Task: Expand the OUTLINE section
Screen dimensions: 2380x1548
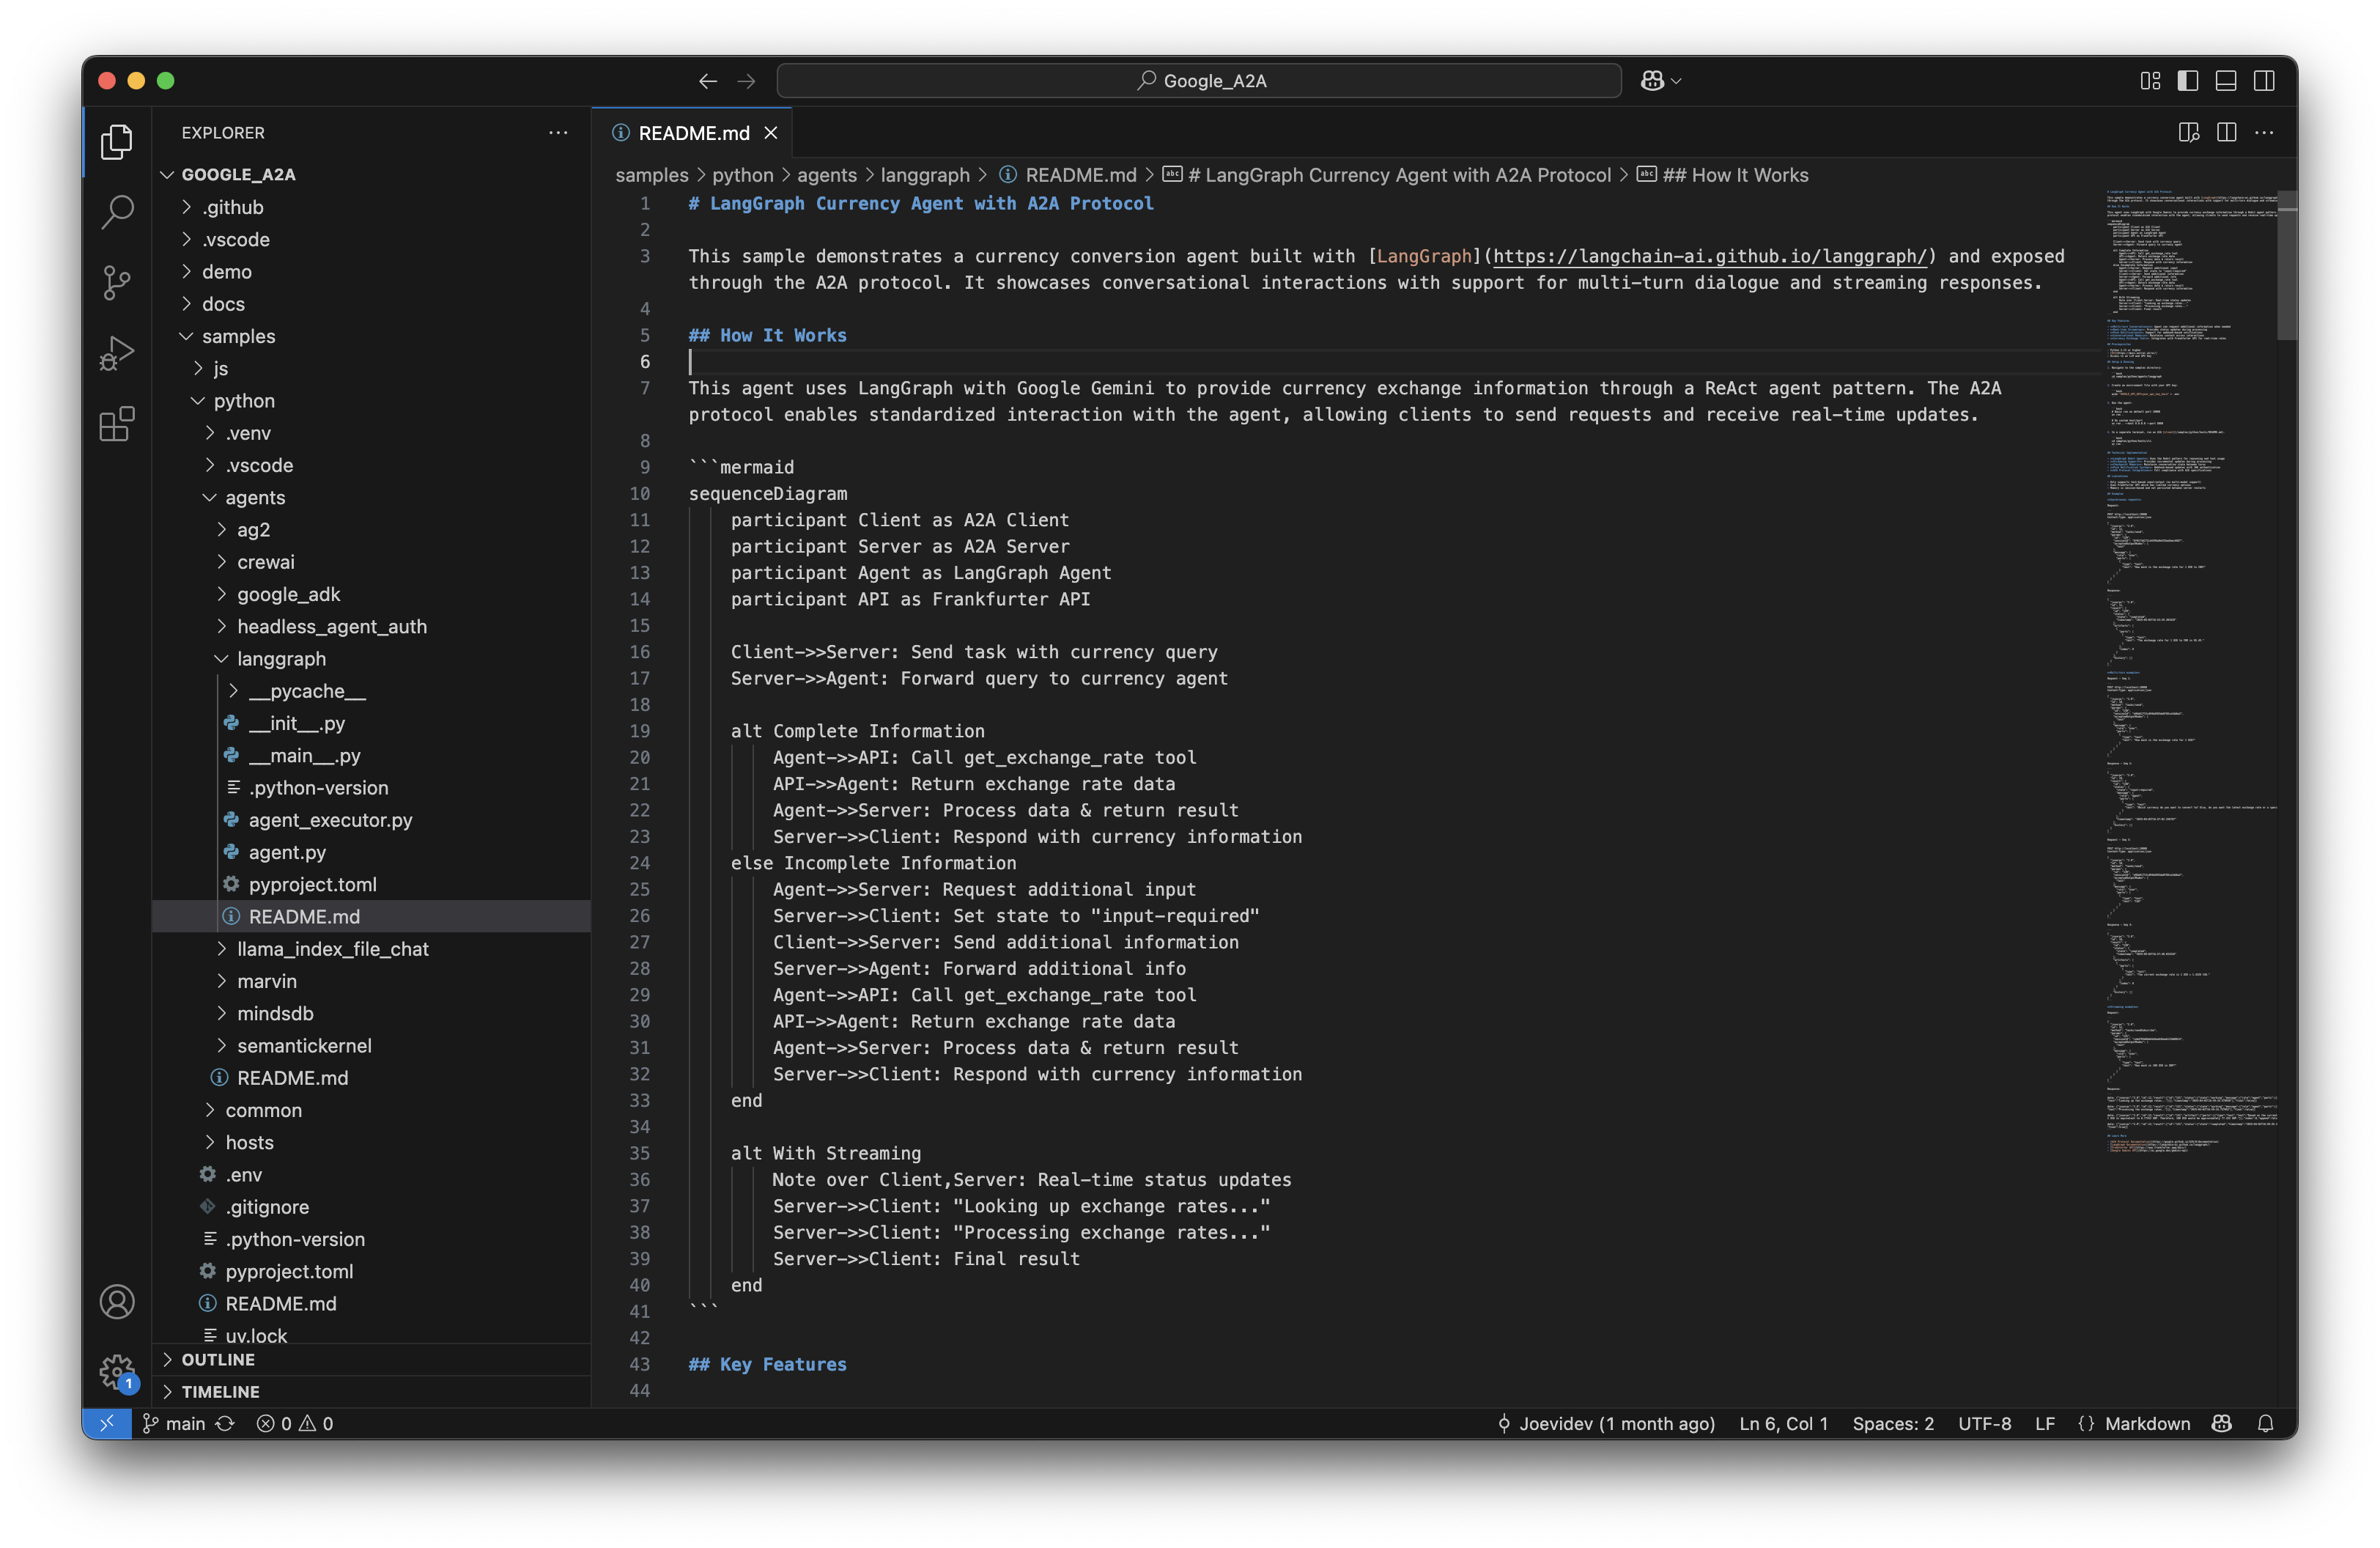Action: click(218, 1359)
